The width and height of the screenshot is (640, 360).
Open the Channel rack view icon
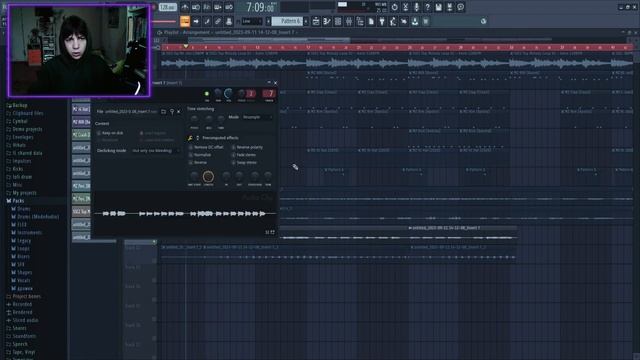[x=338, y=21]
